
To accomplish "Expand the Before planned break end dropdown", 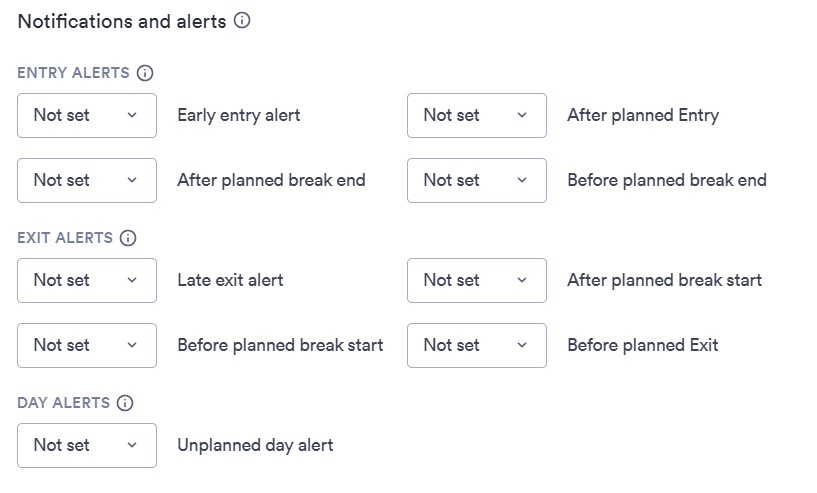I will (477, 180).
